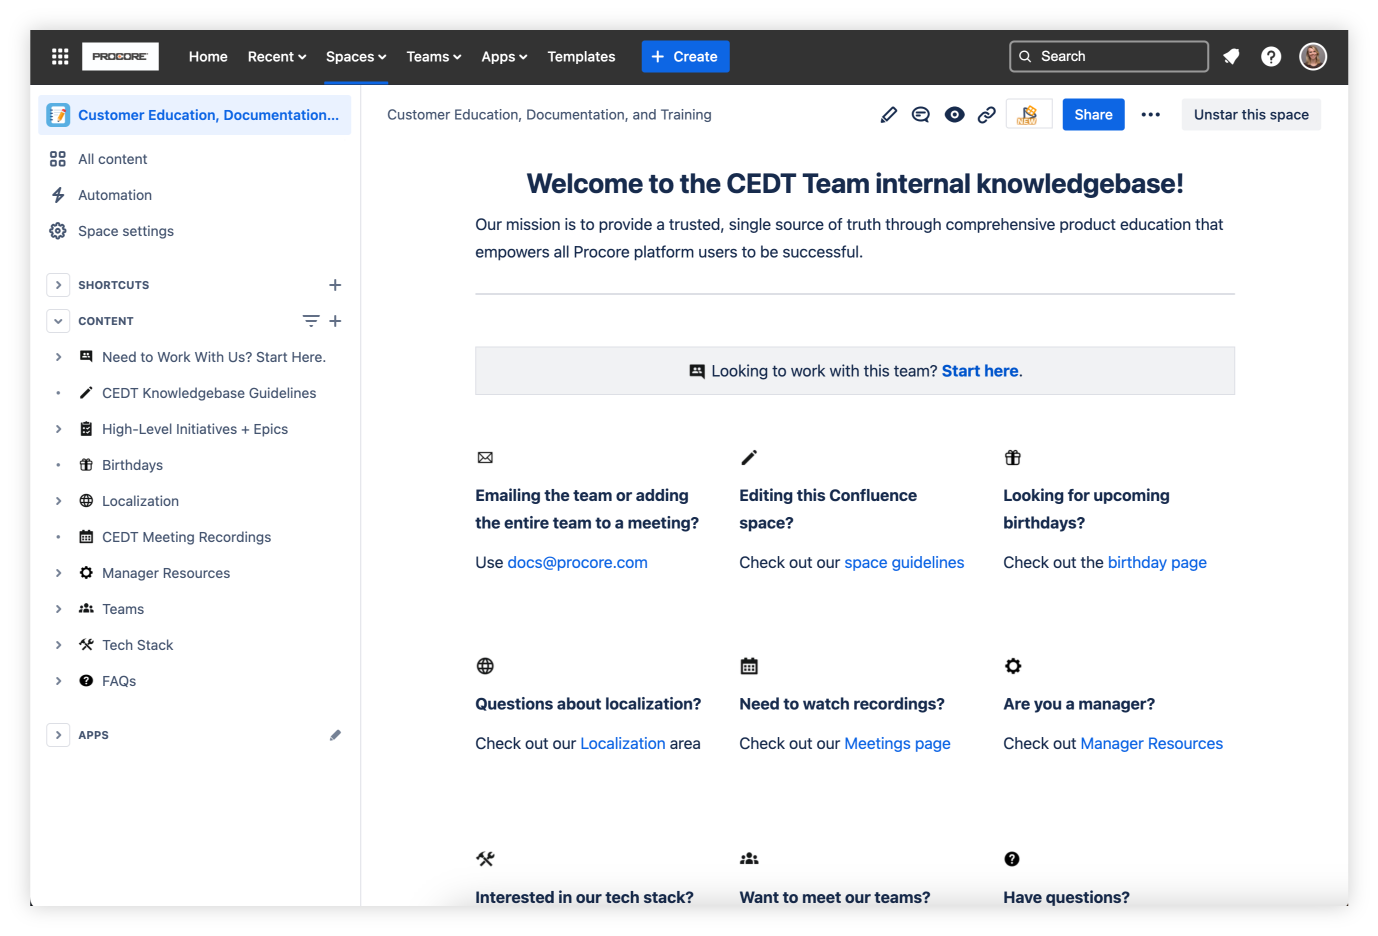Image resolution: width=1378 pixels, height=936 pixels.
Task: Open CEDT Meeting Recordings page
Action: (x=186, y=537)
